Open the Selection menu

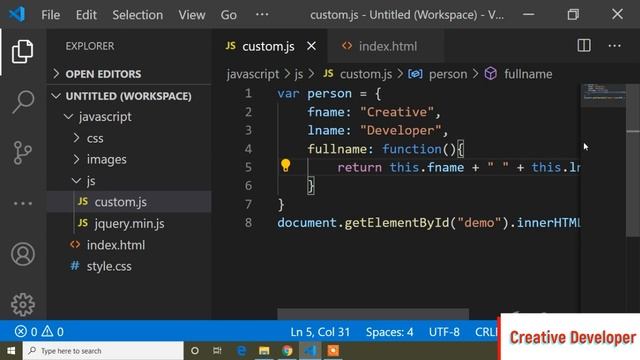(138, 15)
